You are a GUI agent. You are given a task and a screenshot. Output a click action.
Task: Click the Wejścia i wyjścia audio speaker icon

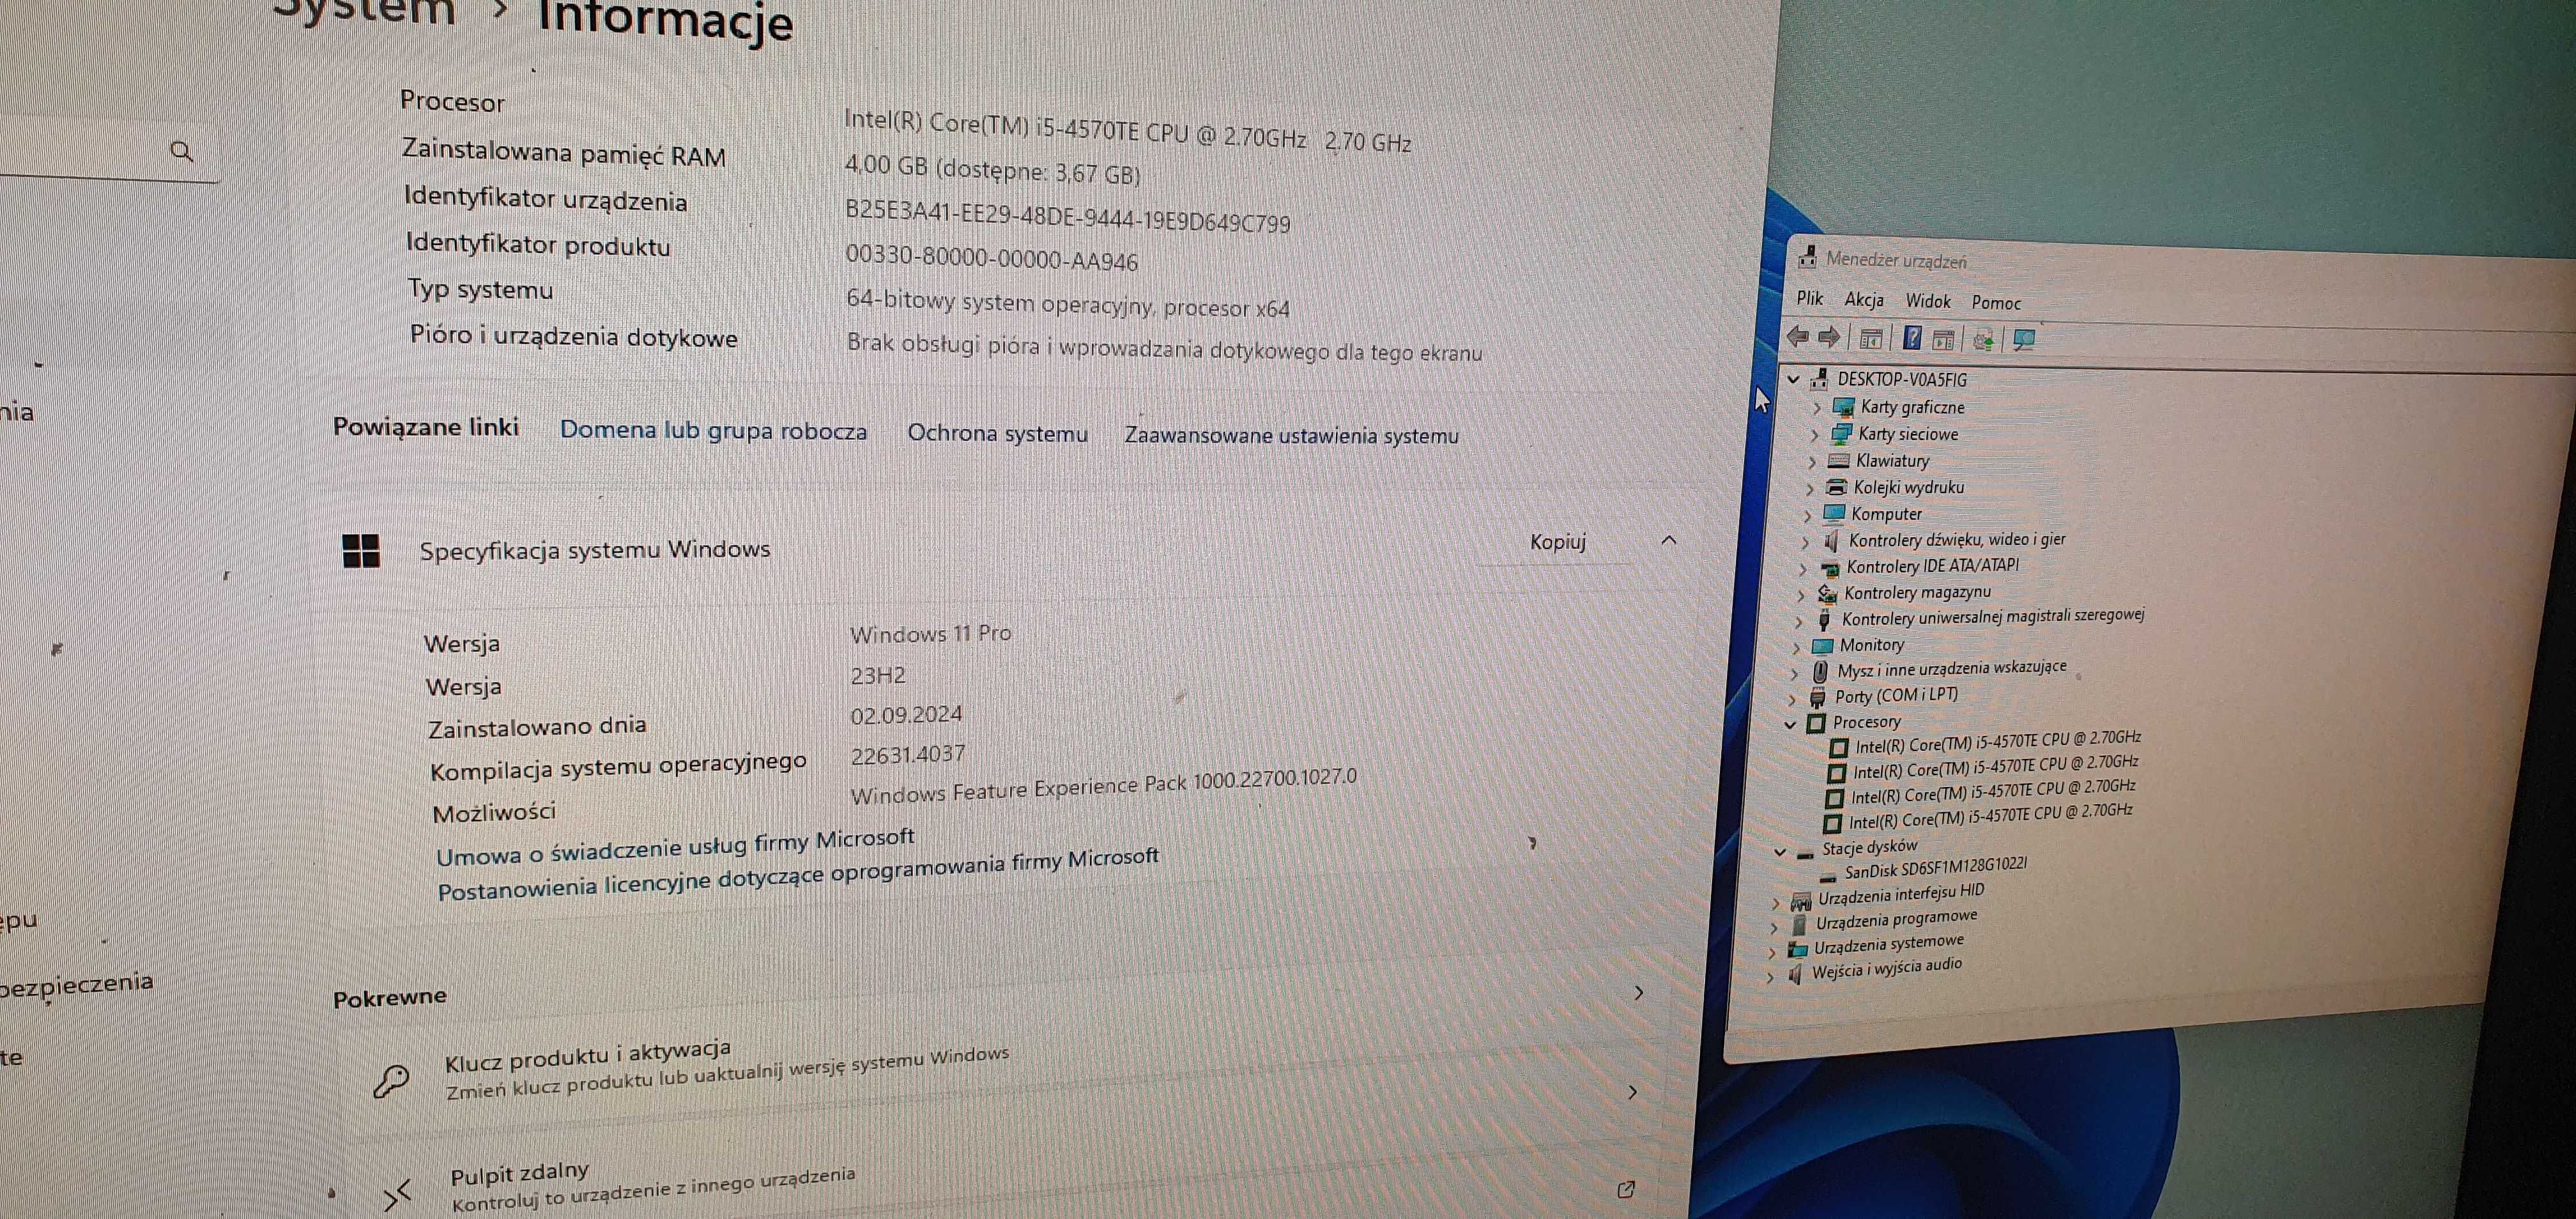(x=1795, y=973)
